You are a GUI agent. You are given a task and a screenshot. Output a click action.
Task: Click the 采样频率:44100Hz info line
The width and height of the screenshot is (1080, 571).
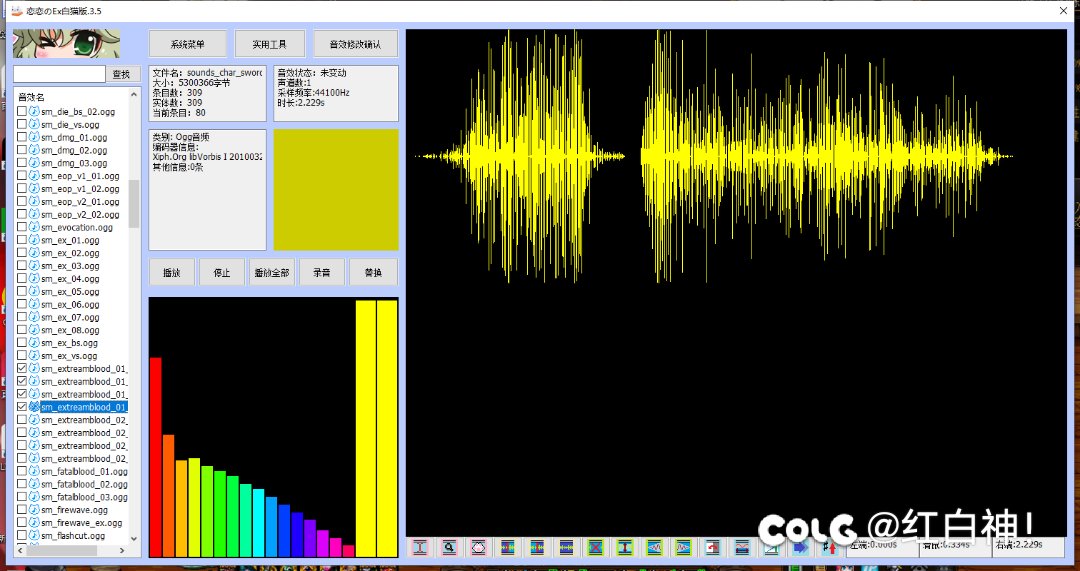313,92
